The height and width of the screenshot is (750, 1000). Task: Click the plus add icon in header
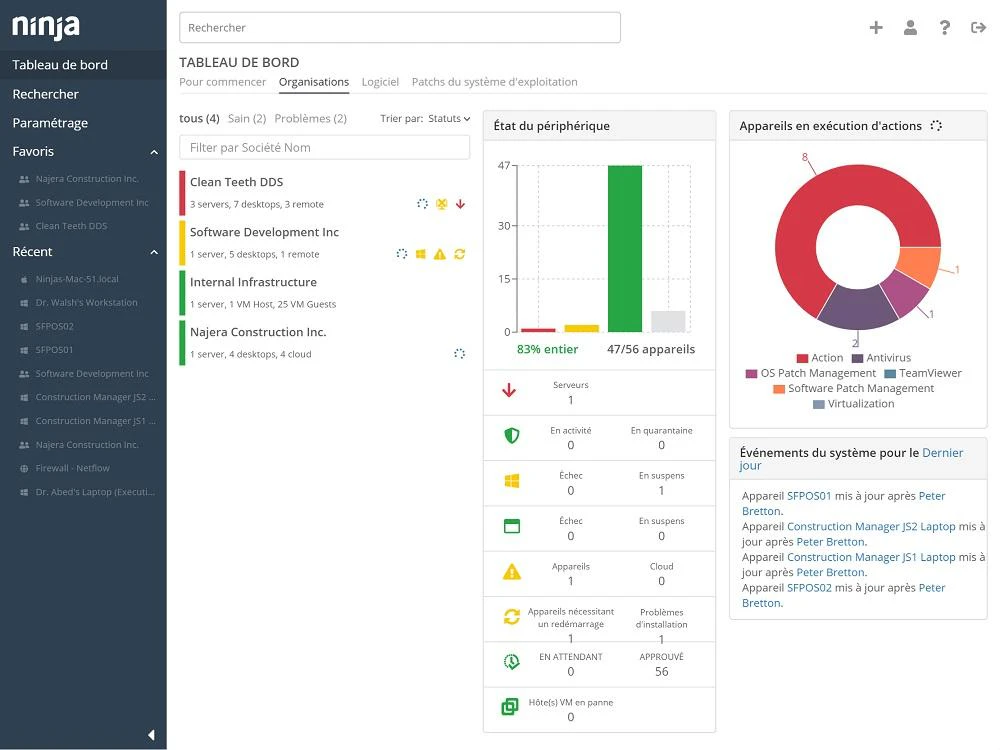(x=876, y=27)
